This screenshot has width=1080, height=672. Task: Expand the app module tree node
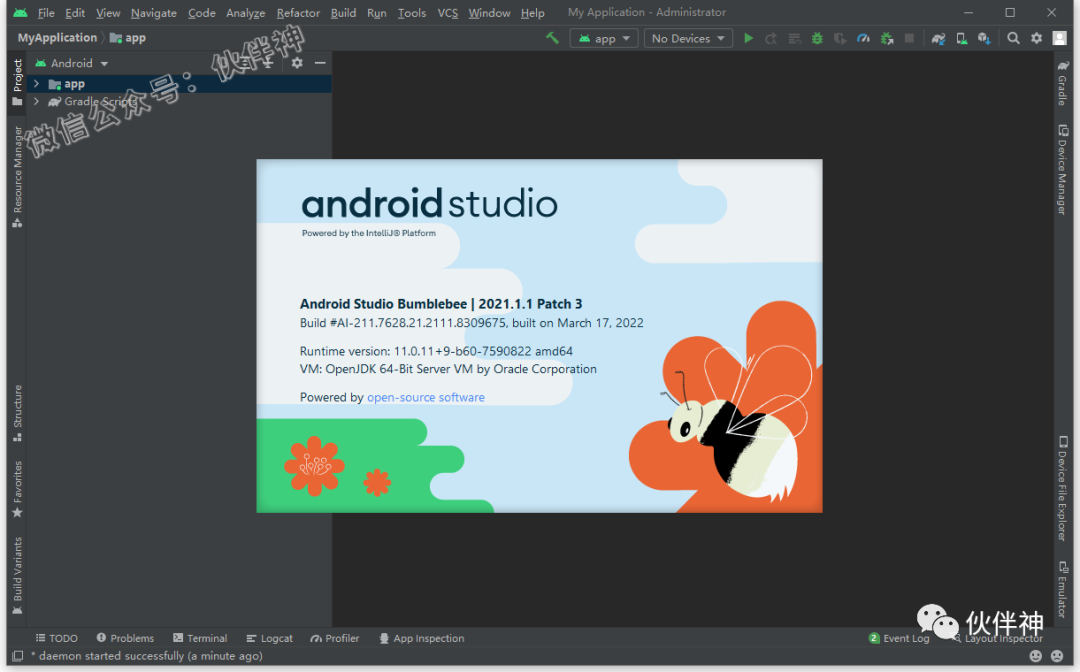pyautogui.click(x=37, y=83)
